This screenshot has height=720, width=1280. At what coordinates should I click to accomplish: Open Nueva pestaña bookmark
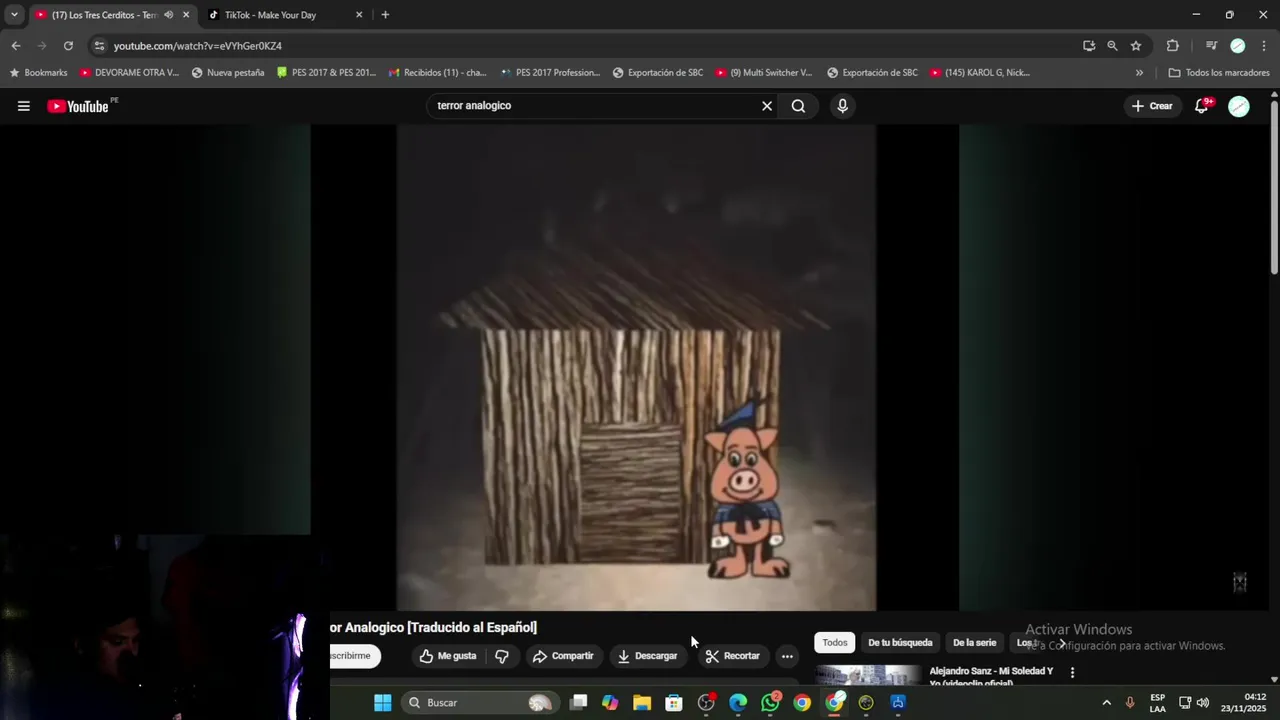(x=228, y=73)
